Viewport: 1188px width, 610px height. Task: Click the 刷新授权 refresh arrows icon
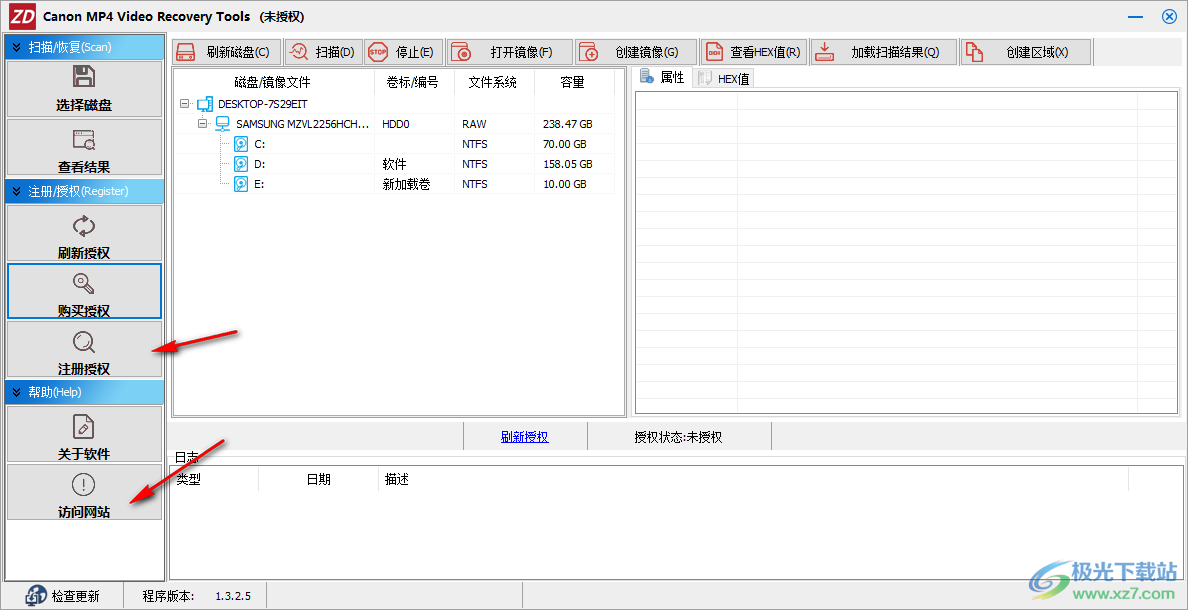point(83,226)
